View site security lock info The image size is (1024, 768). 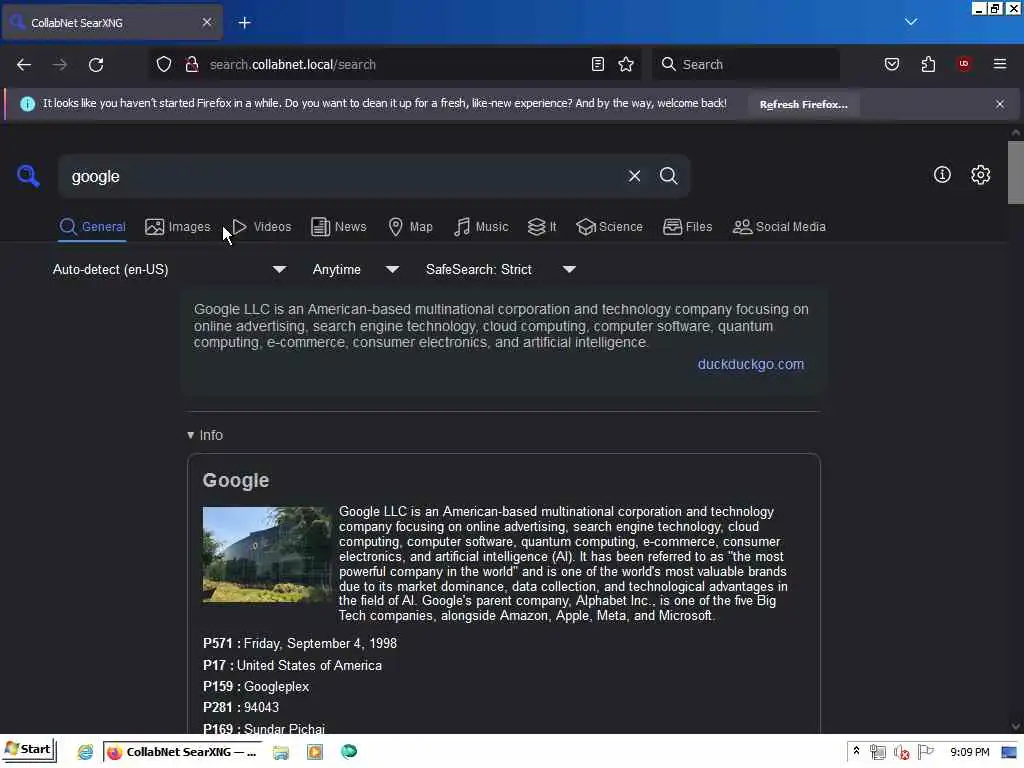coord(191,64)
